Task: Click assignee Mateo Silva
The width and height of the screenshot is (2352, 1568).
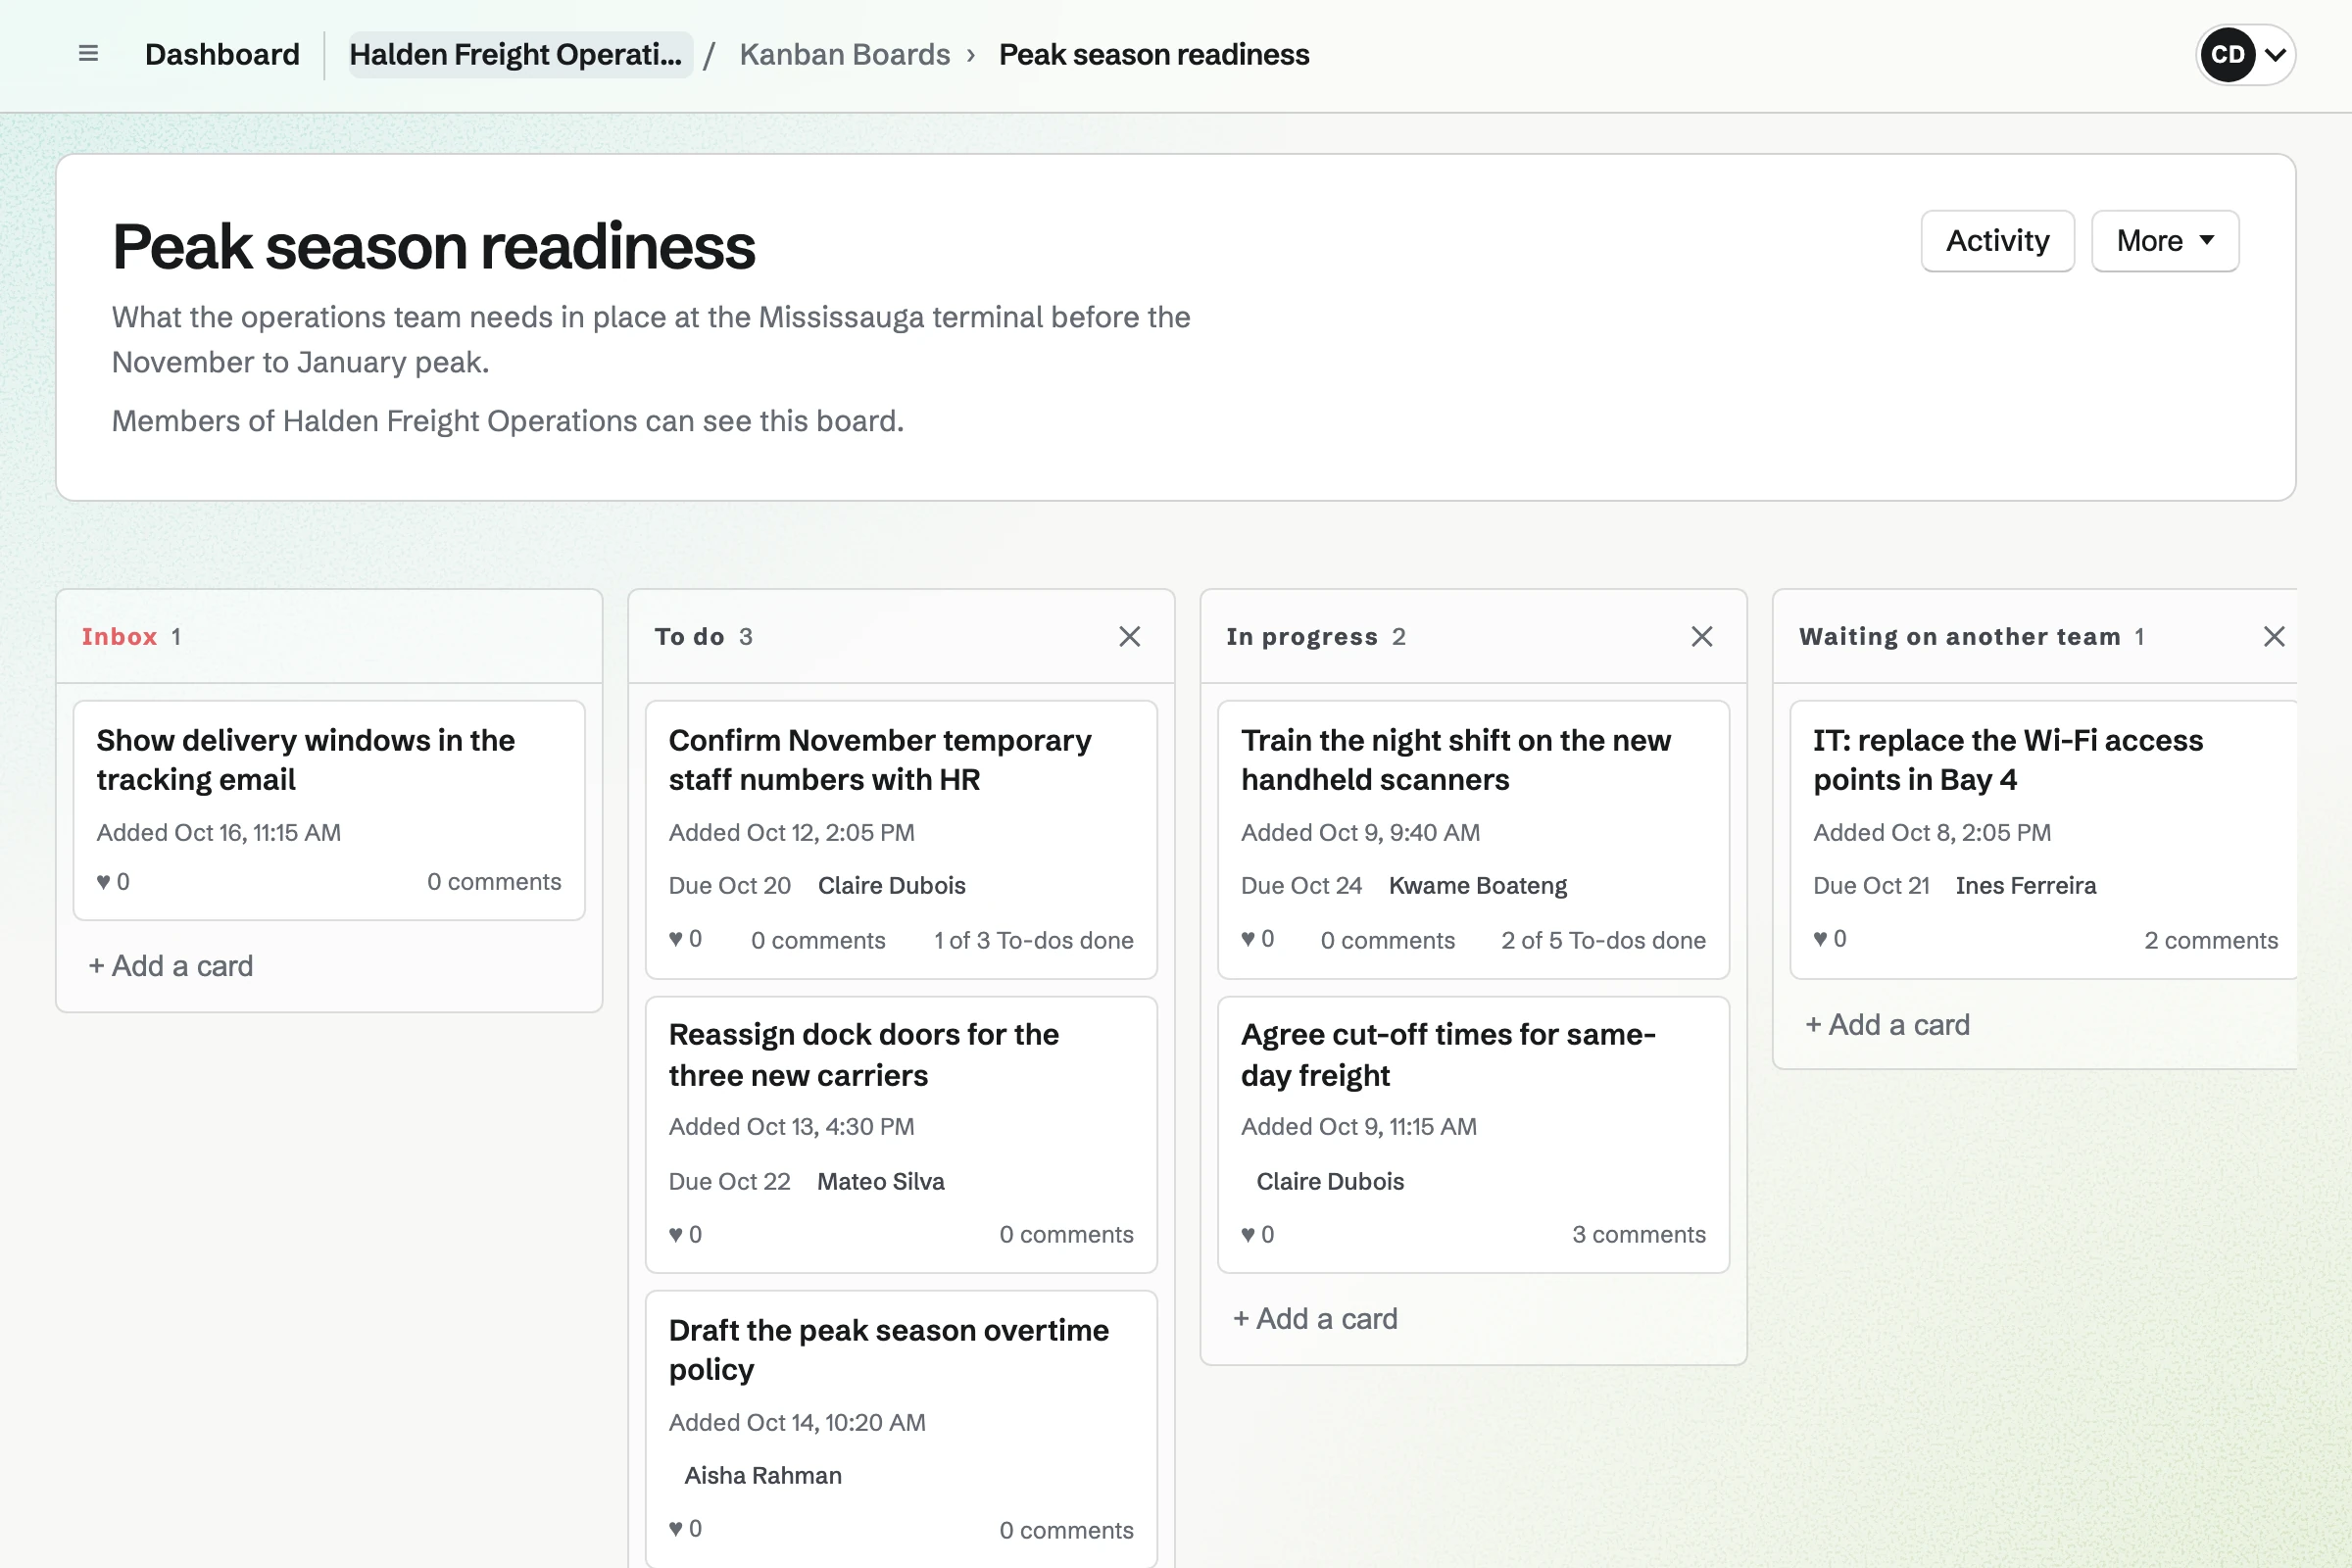Action: tap(880, 1182)
